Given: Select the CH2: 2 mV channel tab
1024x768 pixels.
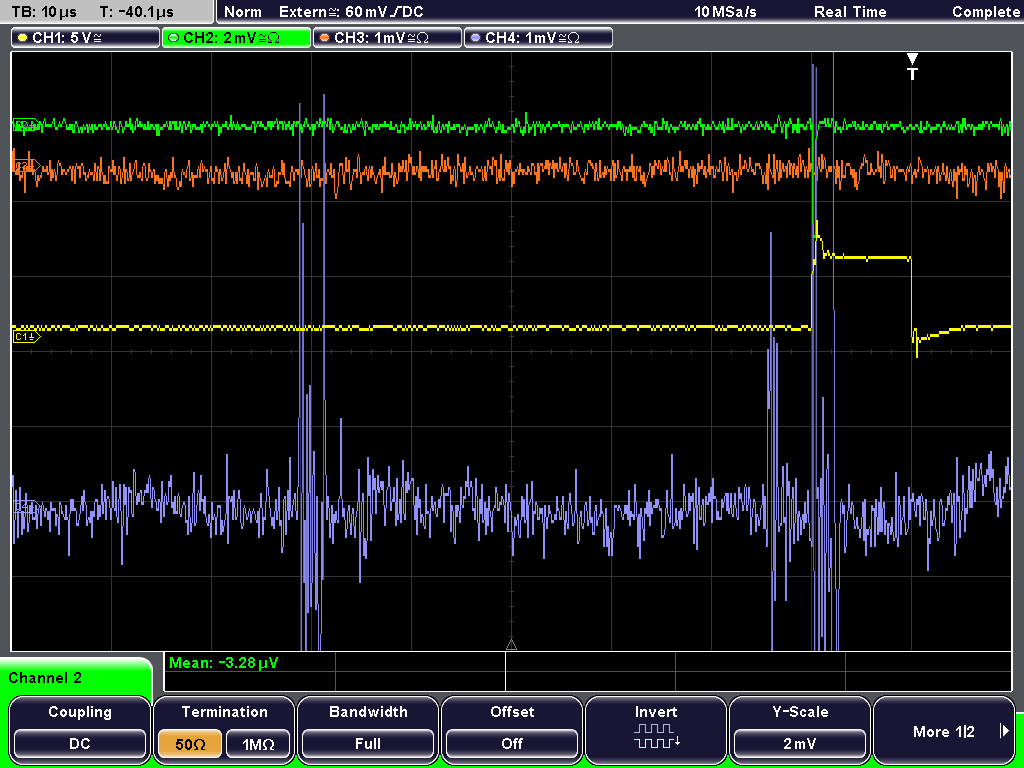Looking at the screenshot, I should click(x=236, y=37).
